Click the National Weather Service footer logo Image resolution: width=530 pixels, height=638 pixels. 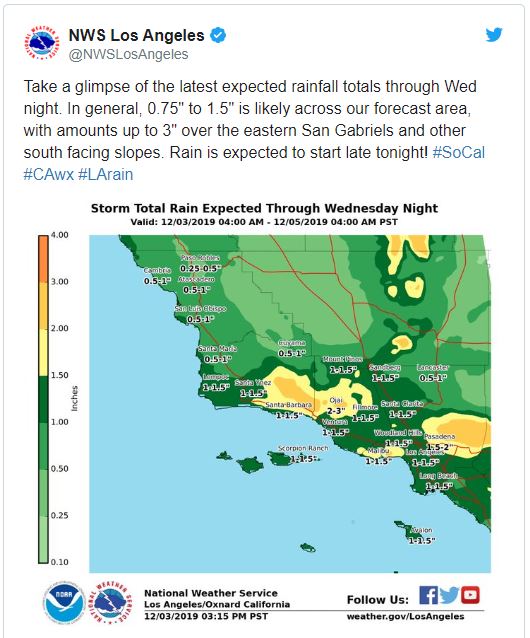(x=110, y=603)
